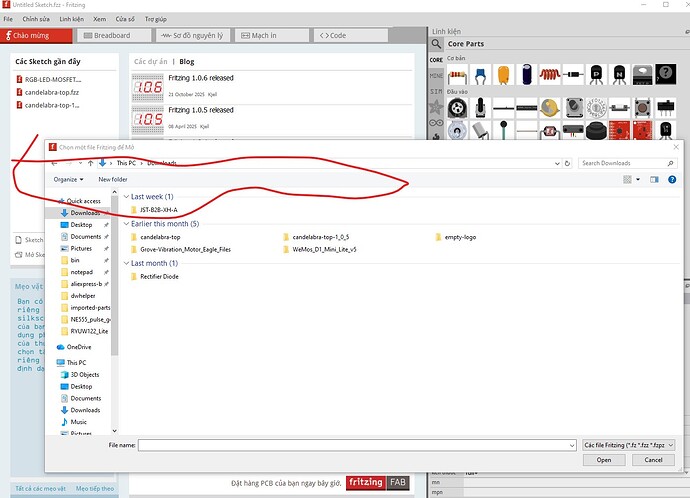
Task: Open the Trợ giúp menu
Action: [x=157, y=19]
